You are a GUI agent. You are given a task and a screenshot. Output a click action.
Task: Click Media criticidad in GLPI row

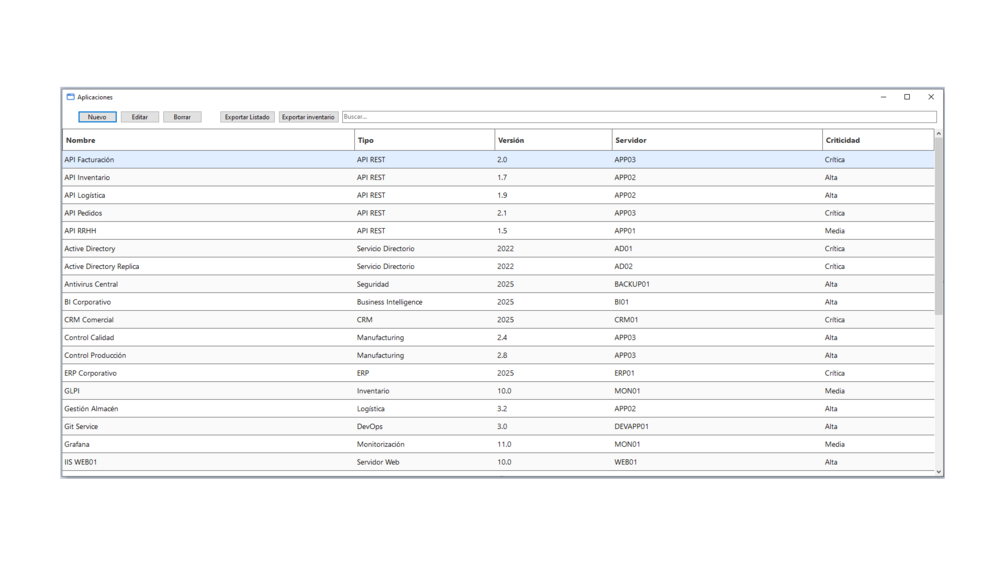click(x=835, y=391)
